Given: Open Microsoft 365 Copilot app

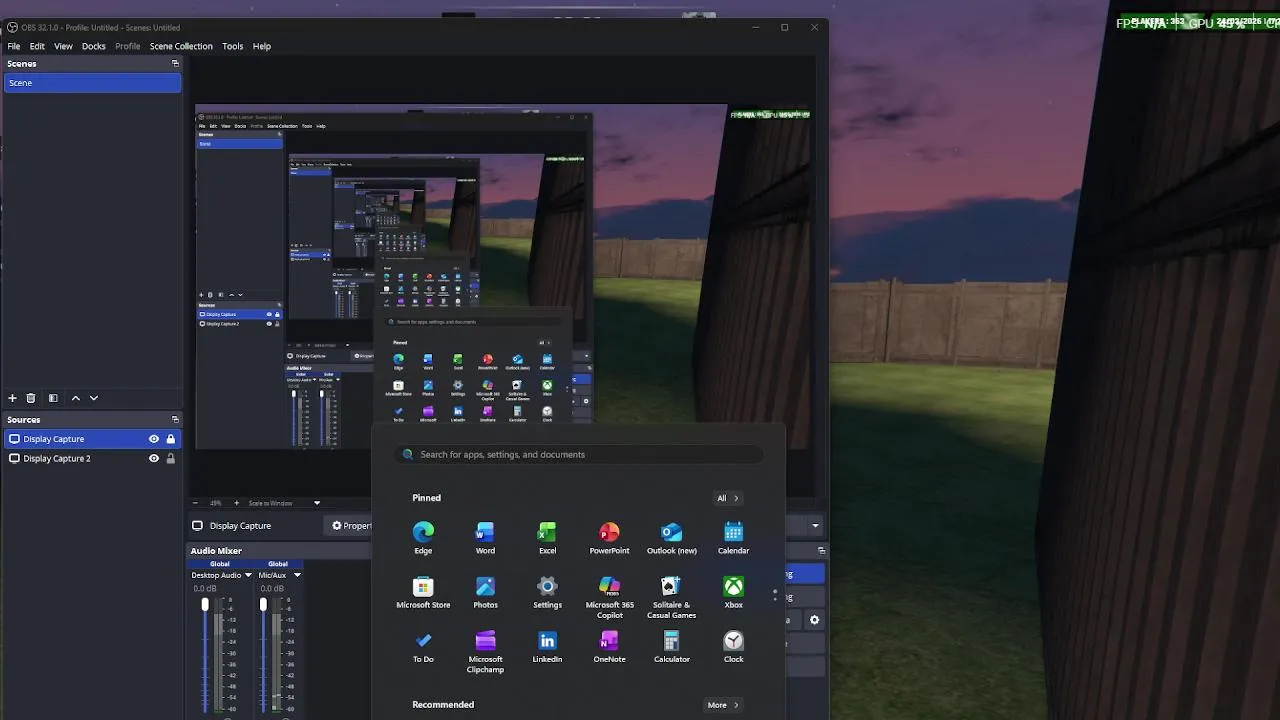Looking at the screenshot, I should 609,597.
